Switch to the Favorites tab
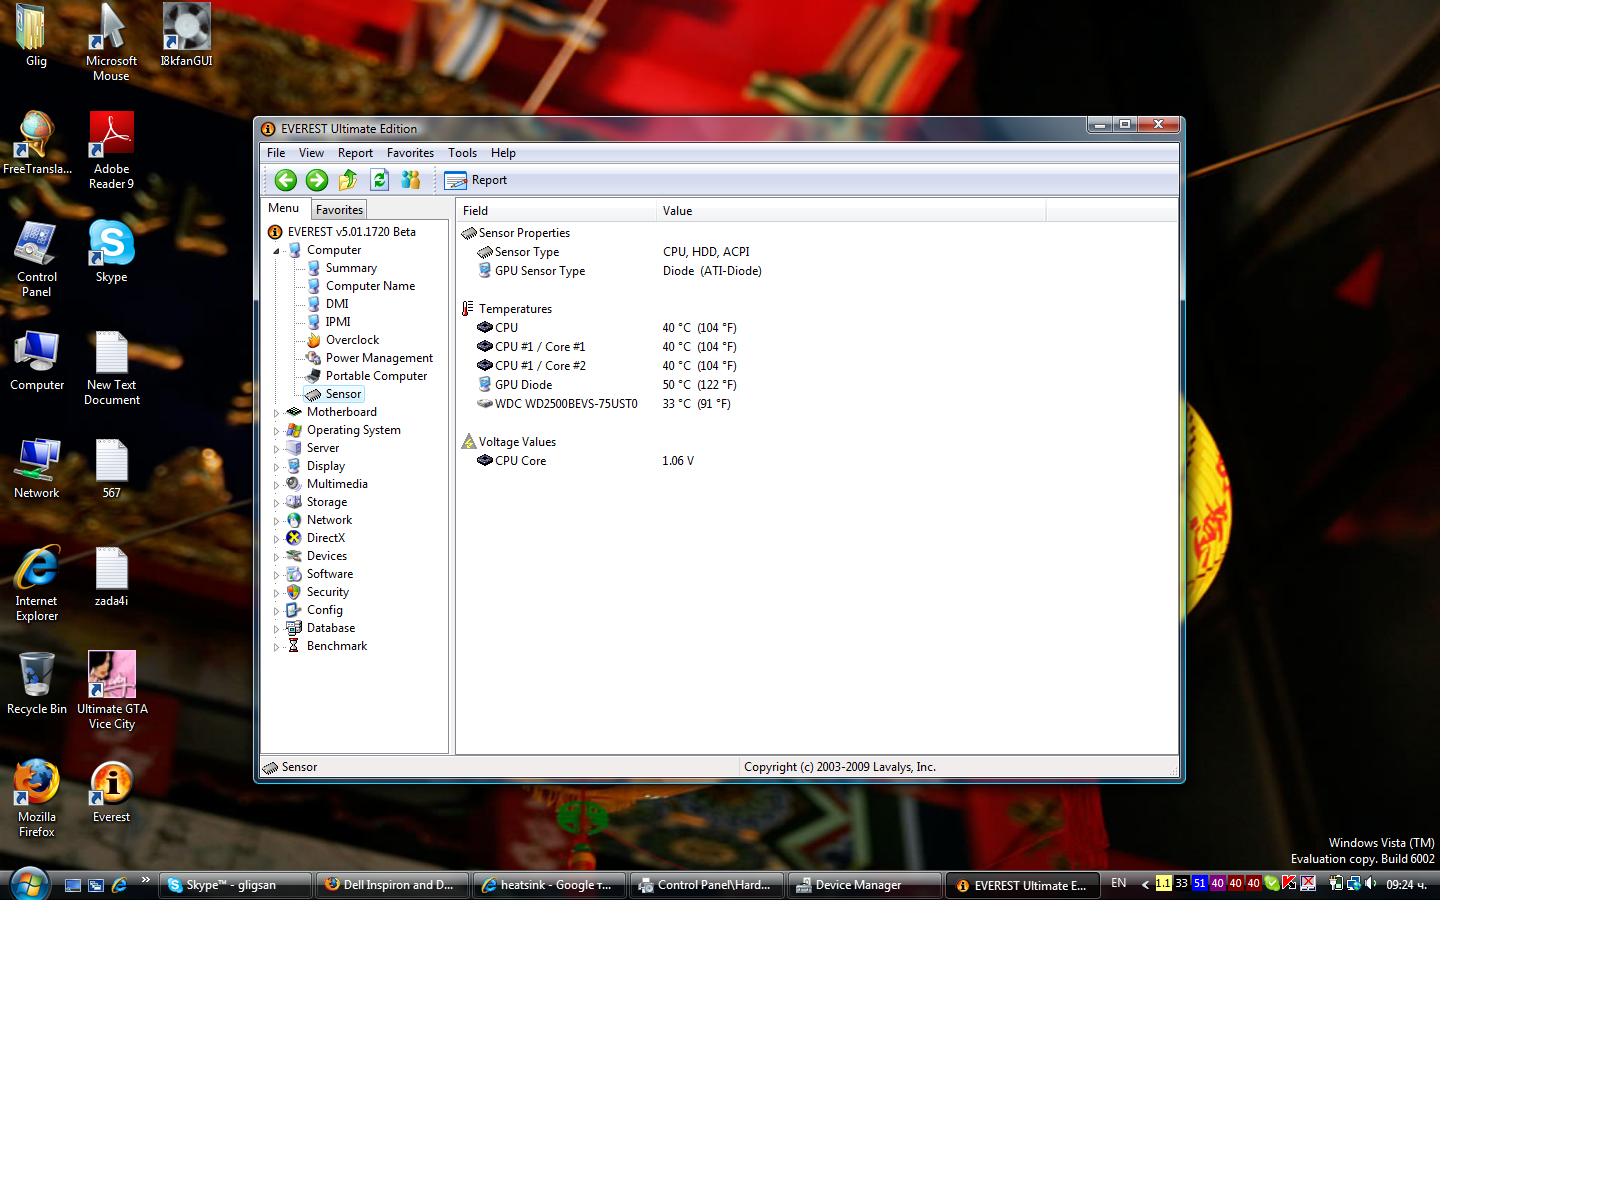The width and height of the screenshot is (1600, 1200). click(339, 209)
